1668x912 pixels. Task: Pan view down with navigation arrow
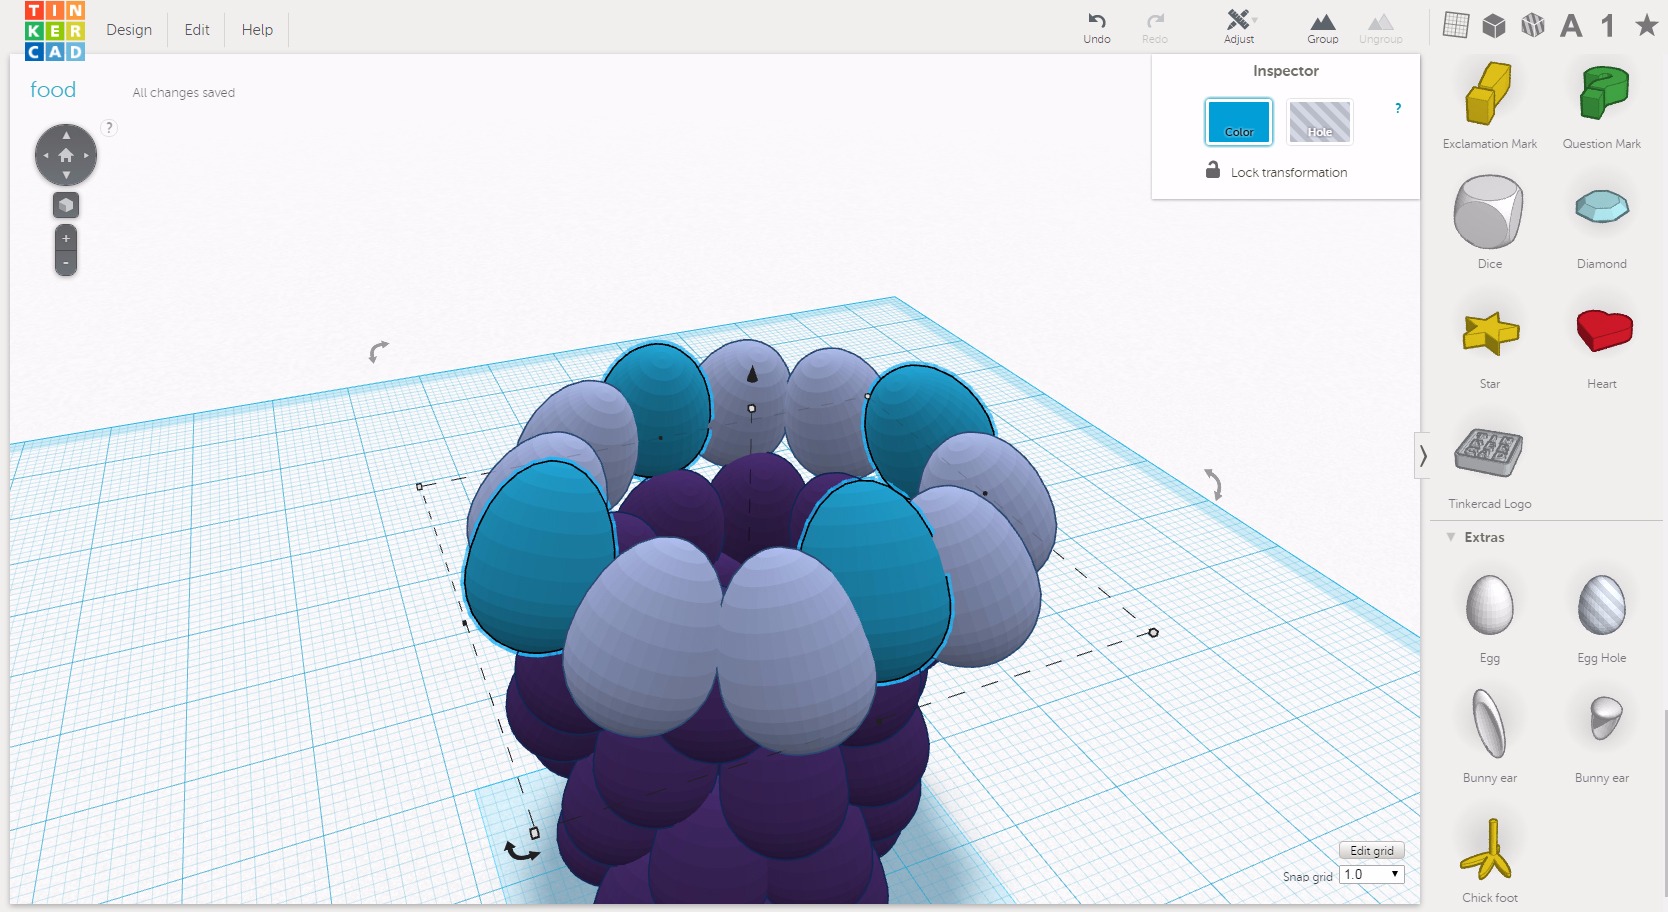tap(66, 176)
